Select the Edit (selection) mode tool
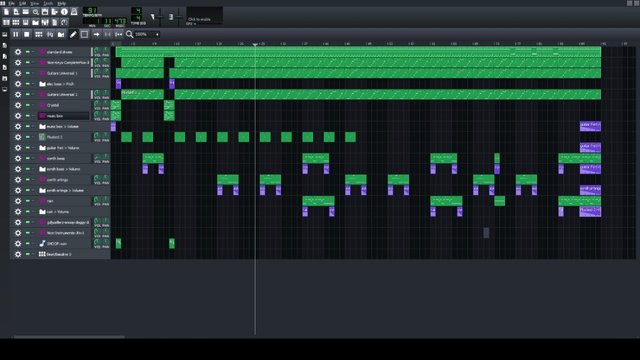This screenshot has height=360, width=640. coord(84,34)
